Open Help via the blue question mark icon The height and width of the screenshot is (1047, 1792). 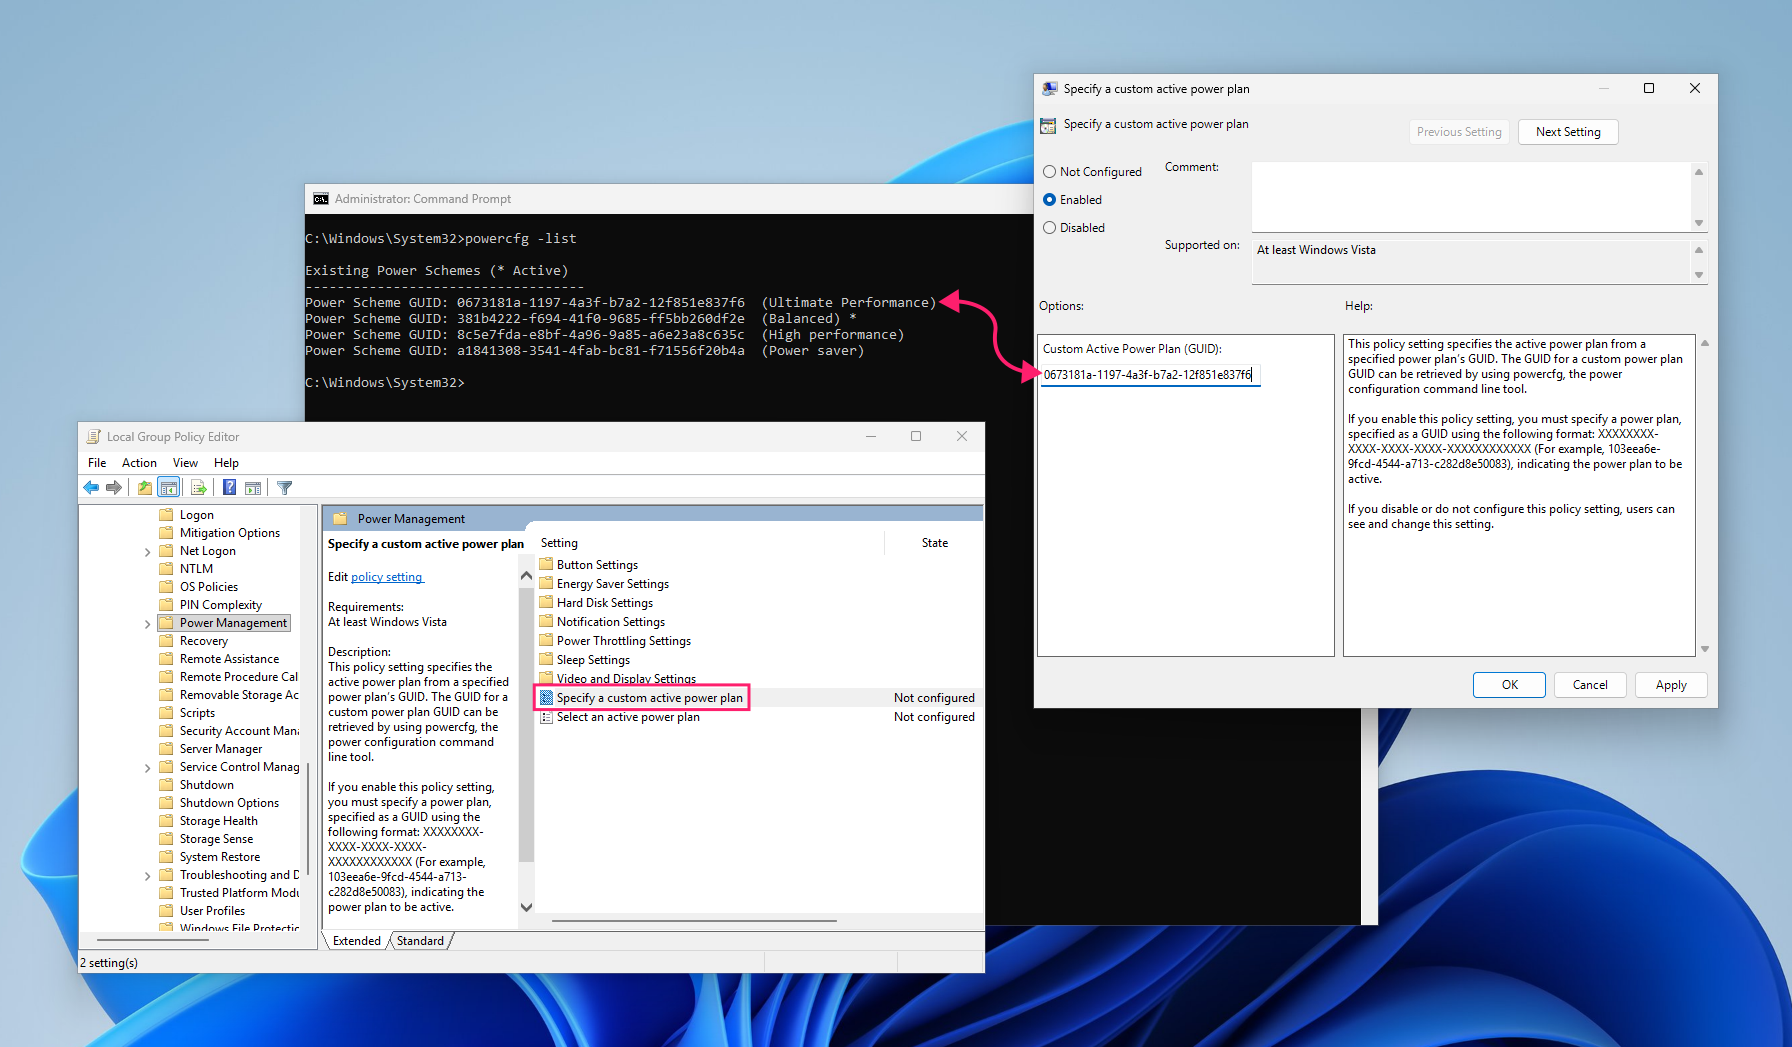tap(229, 488)
